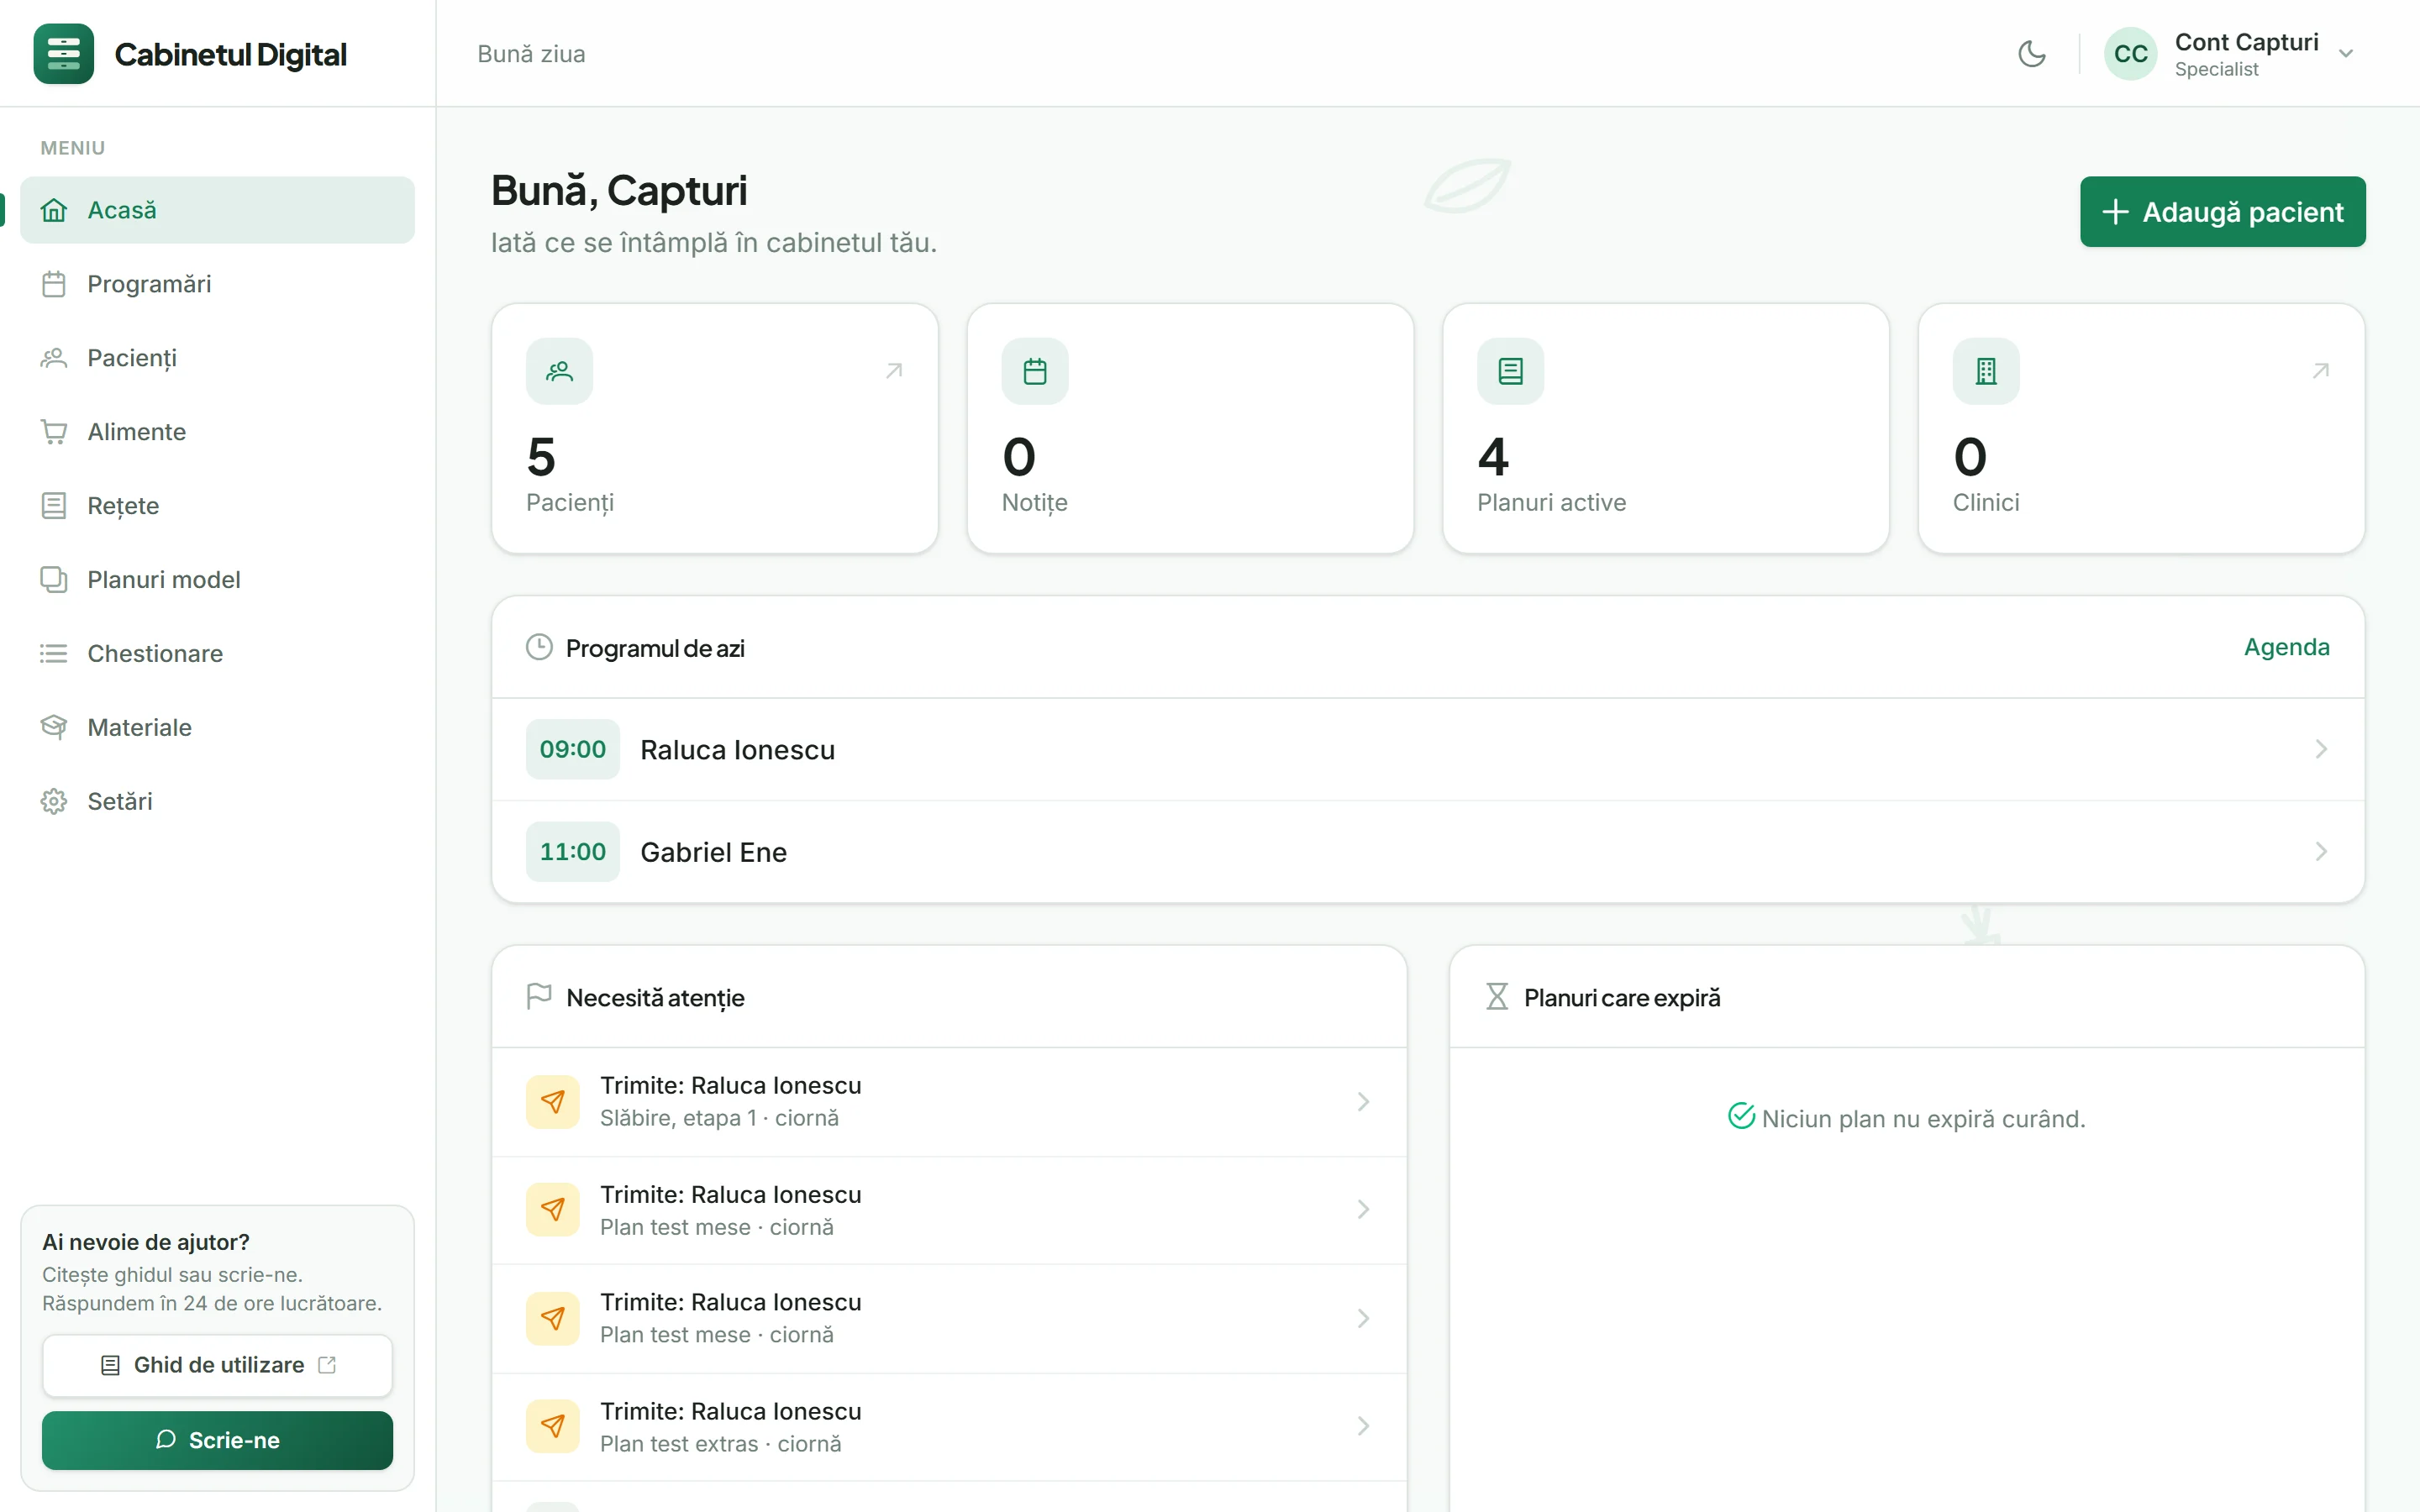This screenshot has width=2420, height=1512.
Task: Click the Chestionare list icon
Action: [54, 654]
